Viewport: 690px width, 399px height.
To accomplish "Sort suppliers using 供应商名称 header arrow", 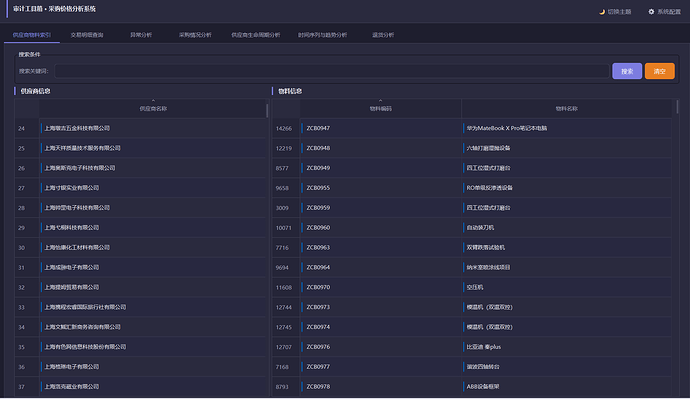I will 153,101.
